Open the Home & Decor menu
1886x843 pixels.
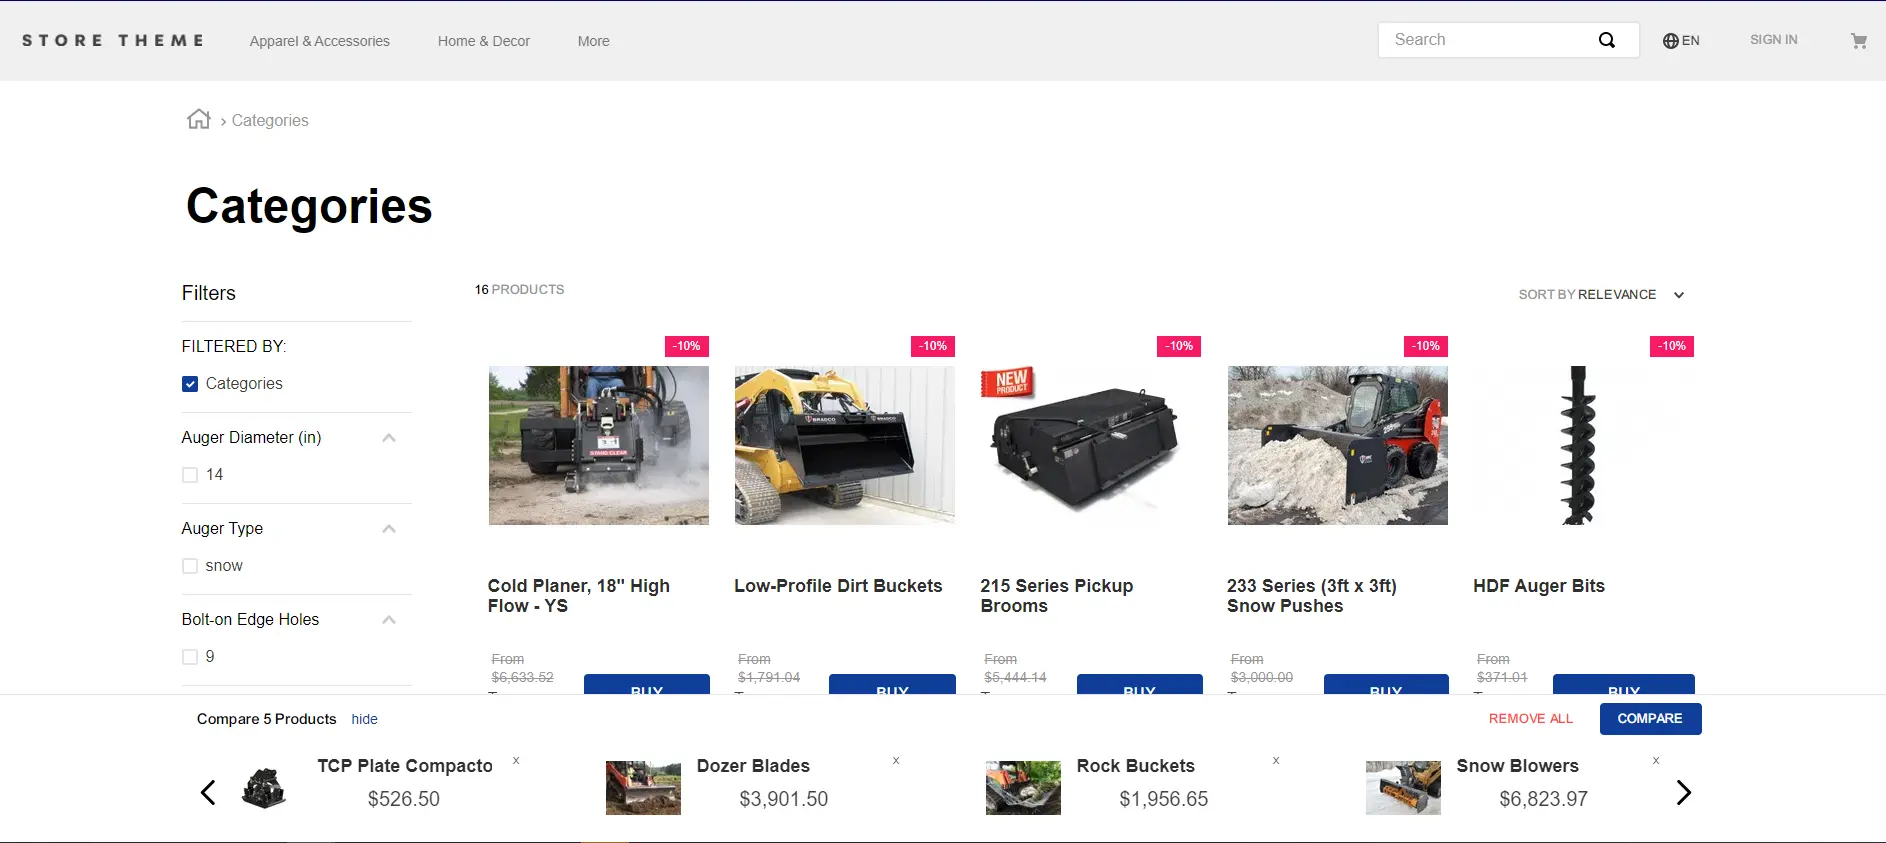(484, 41)
